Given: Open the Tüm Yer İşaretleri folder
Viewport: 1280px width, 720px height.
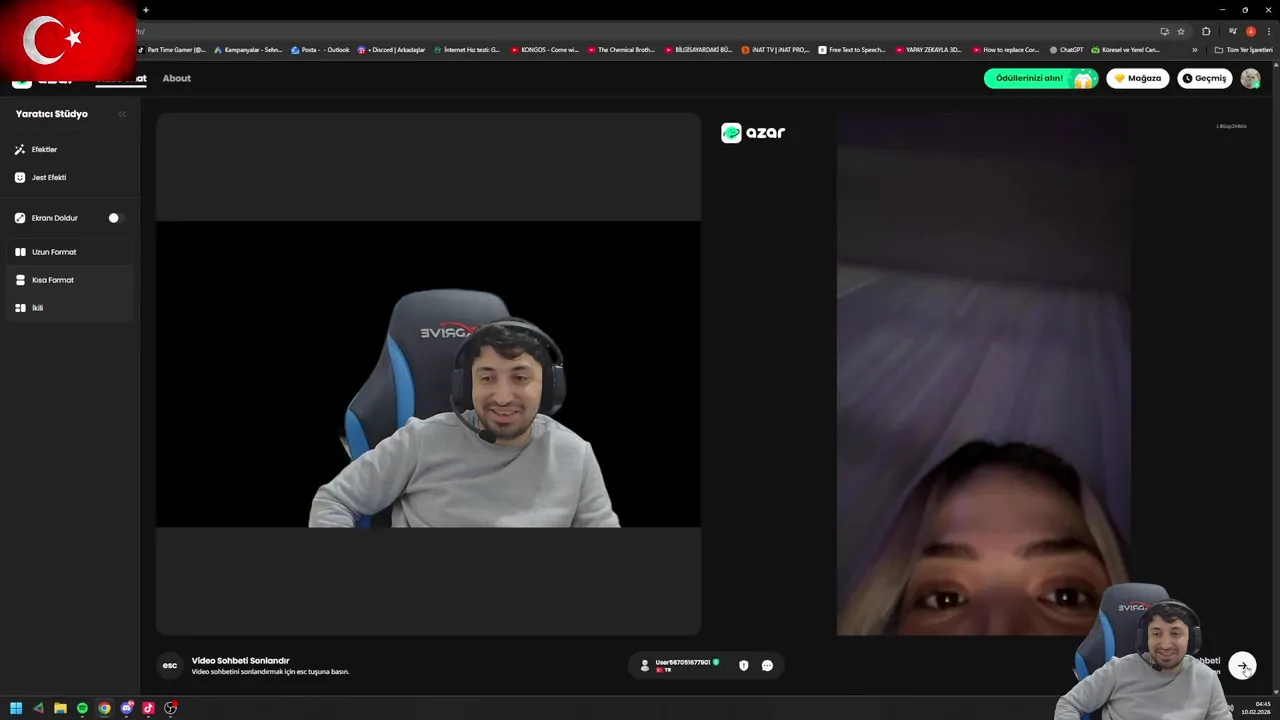Looking at the screenshot, I should coord(1243,50).
